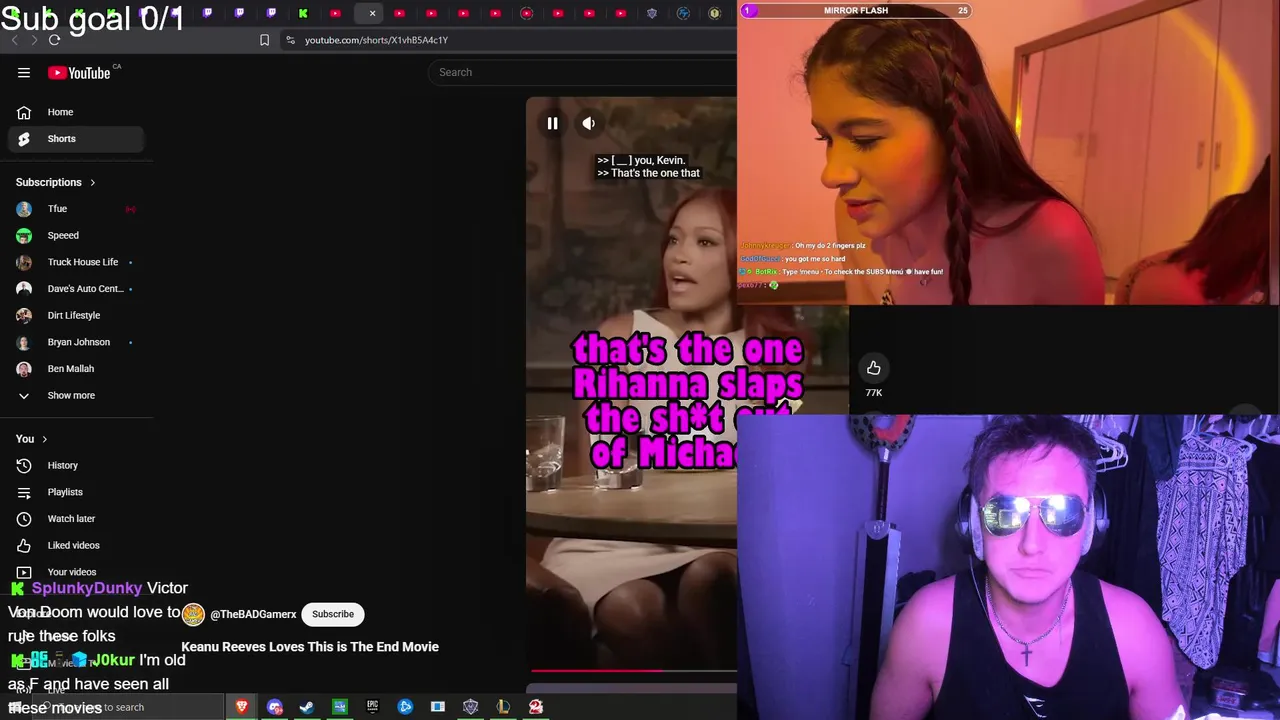
Task: Open Liked videos in the sidebar
Action: pos(76,545)
